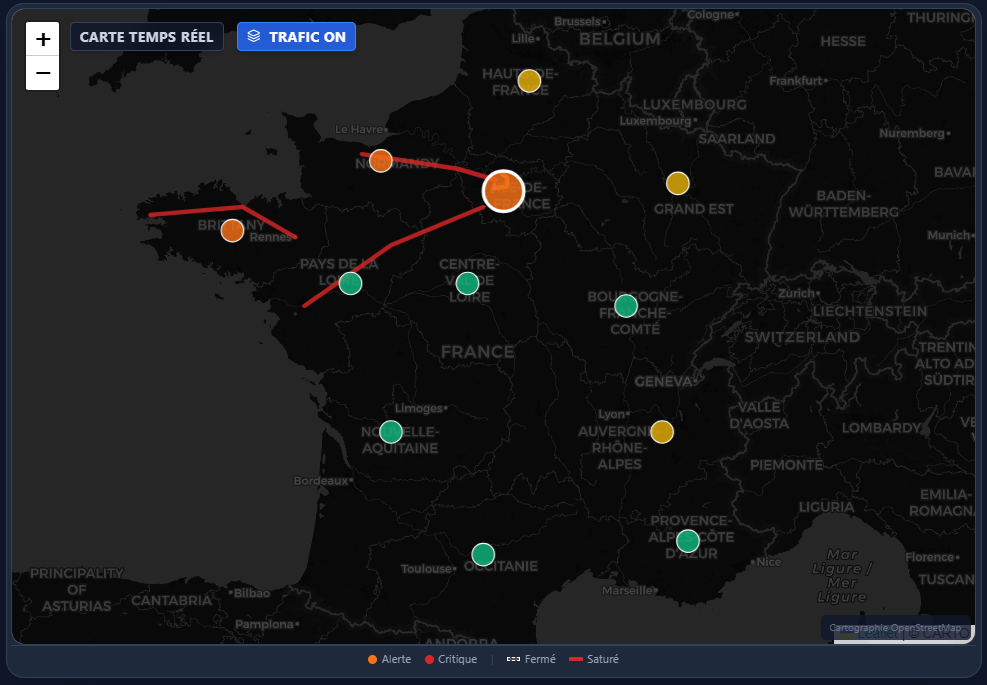Image resolution: width=987 pixels, height=685 pixels.
Task: Click the Critique red legend dot
Action: click(x=429, y=659)
